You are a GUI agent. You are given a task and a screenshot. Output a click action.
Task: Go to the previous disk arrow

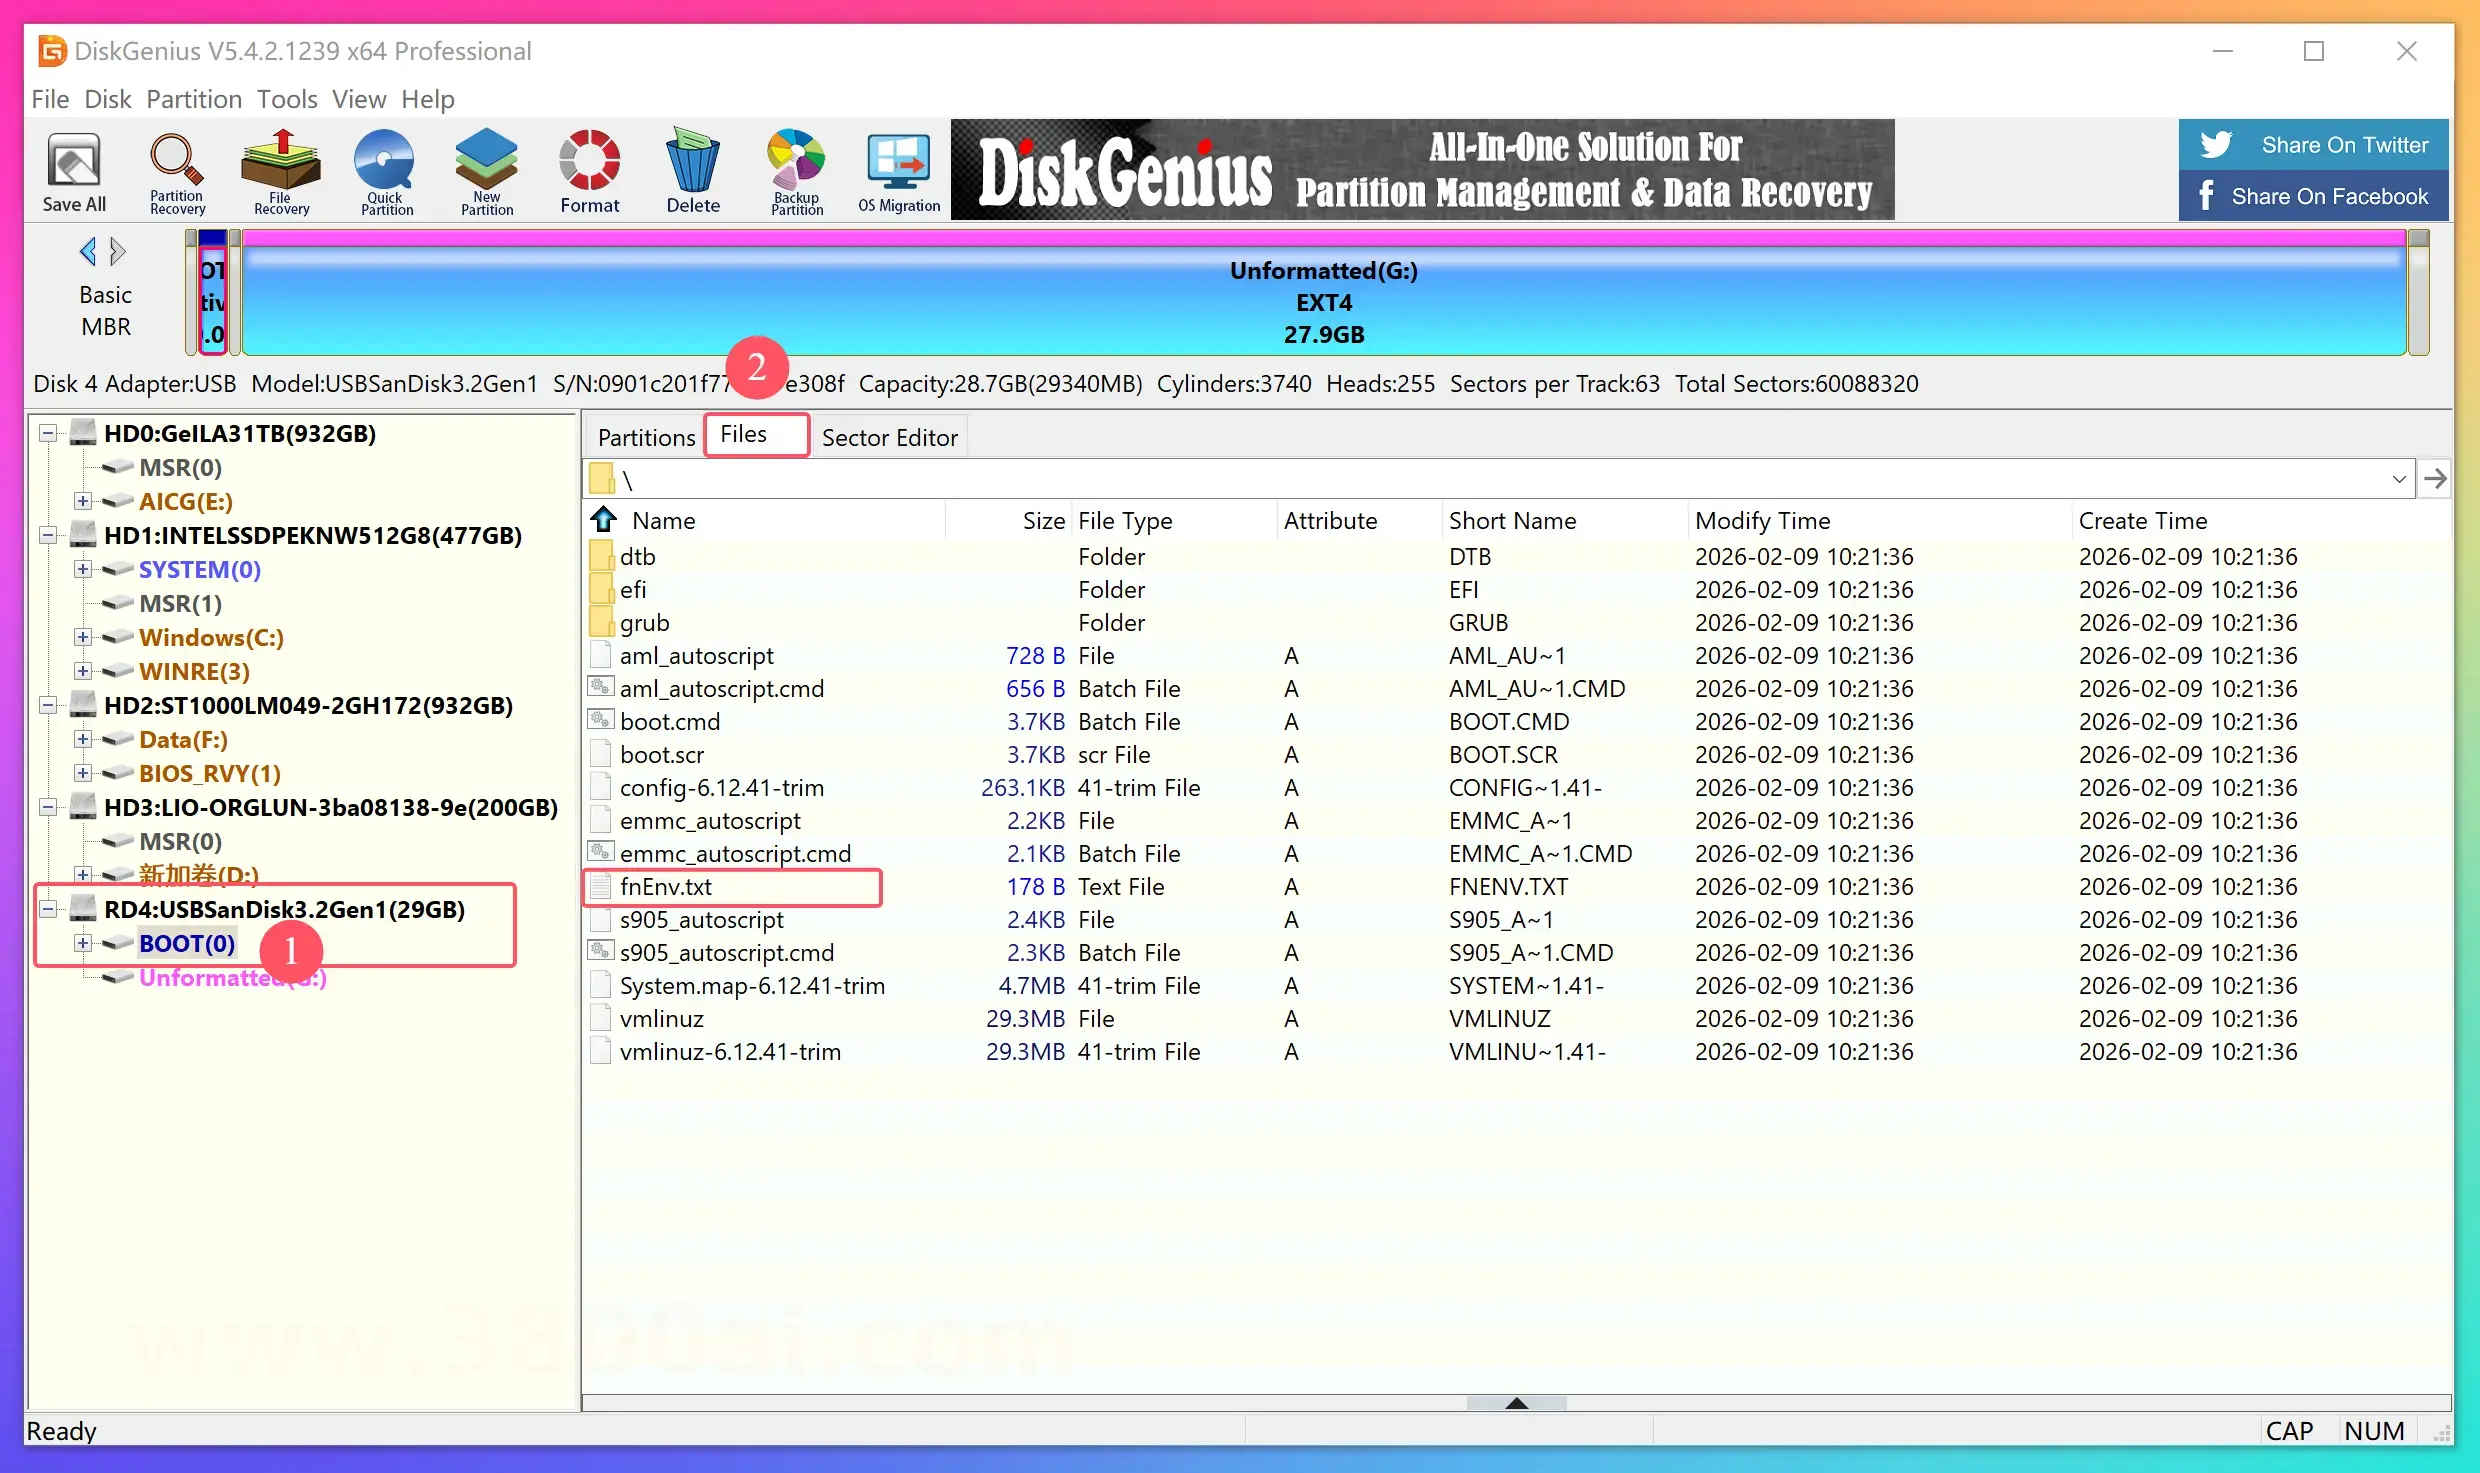click(x=88, y=251)
